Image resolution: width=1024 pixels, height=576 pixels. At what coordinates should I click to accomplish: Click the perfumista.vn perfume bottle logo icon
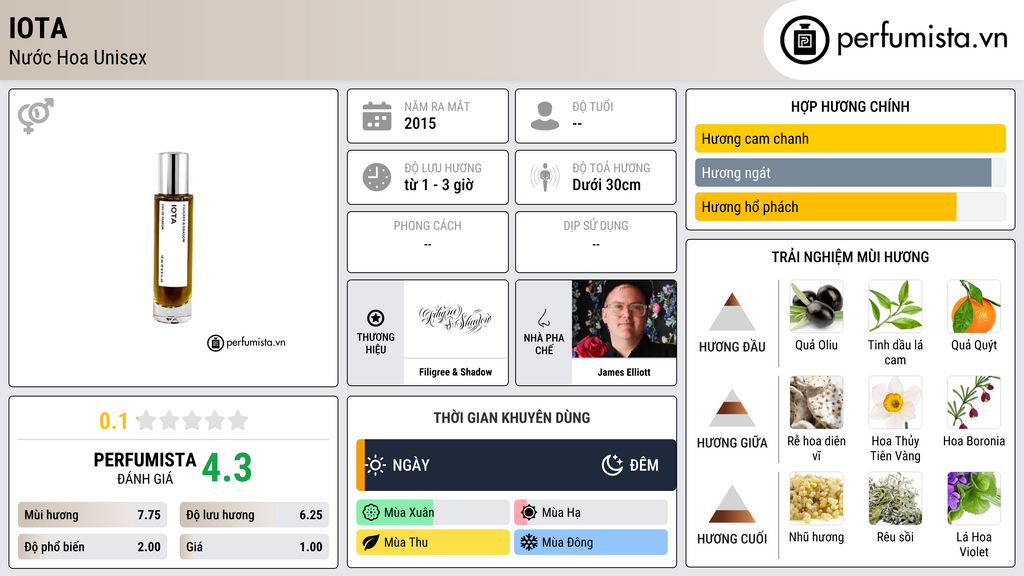tap(804, 40)
